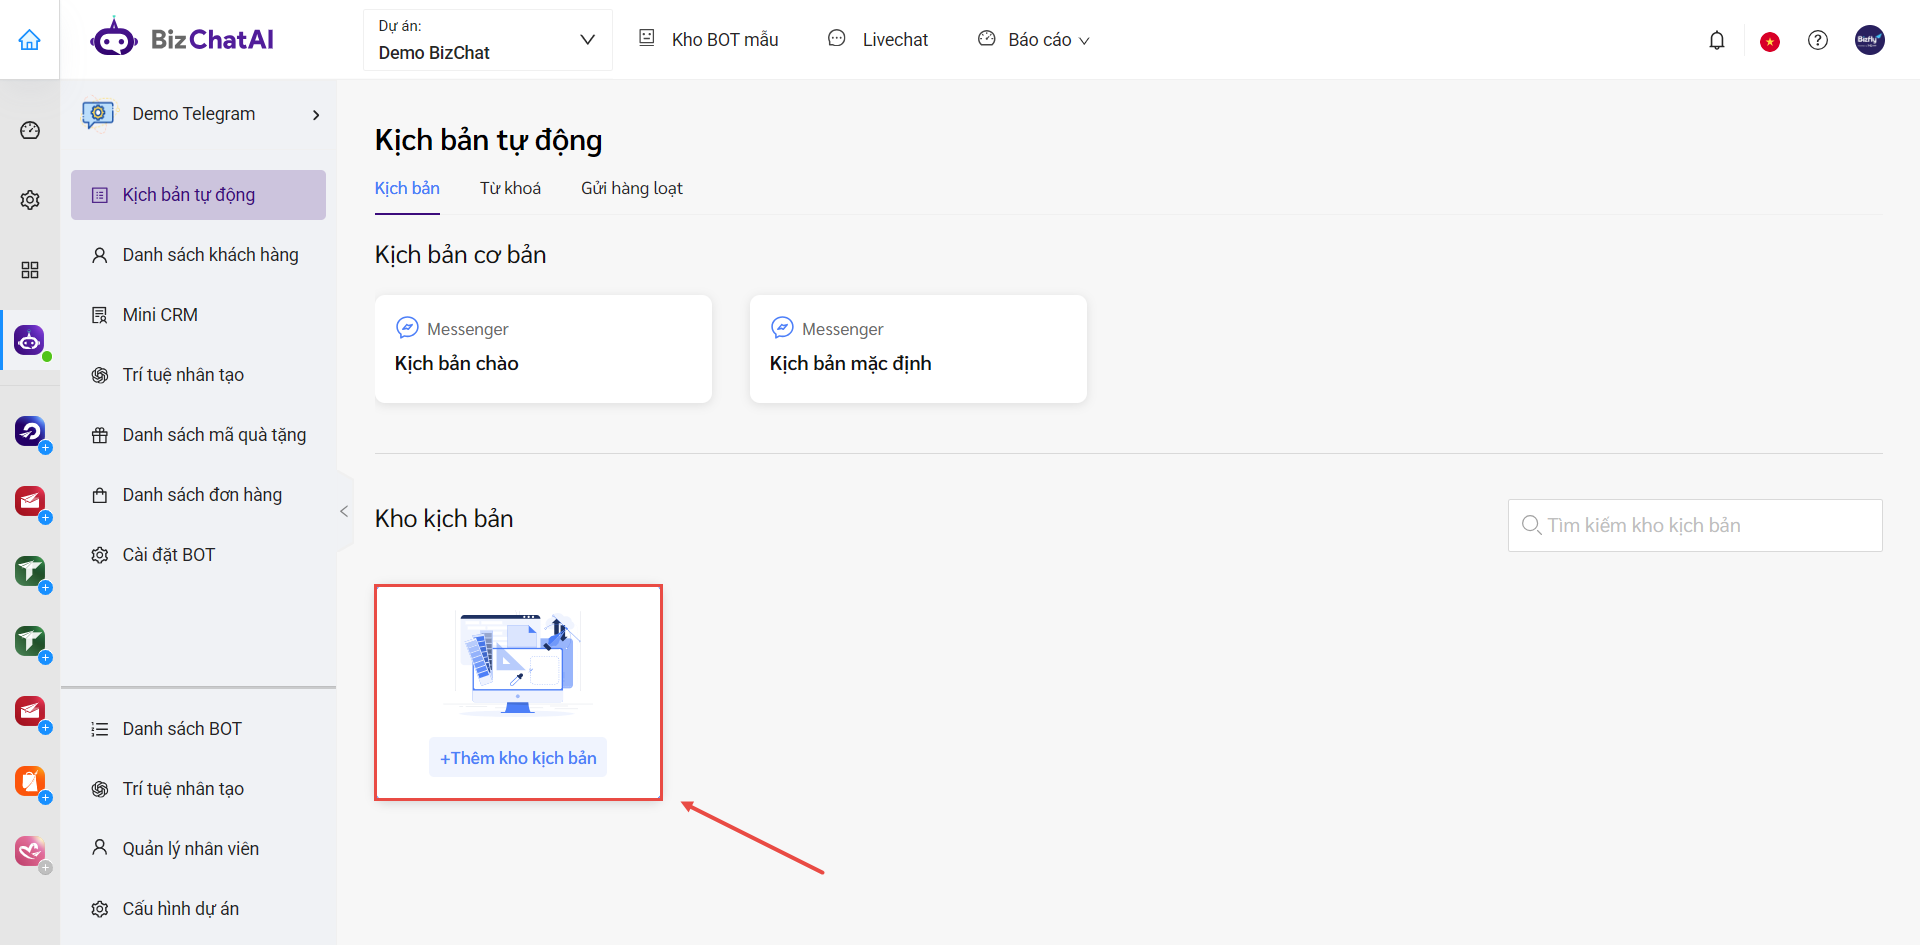1920x945 pixels.
Task: Expand Demo Telegram chevron
Action: [x=316, y=115]
